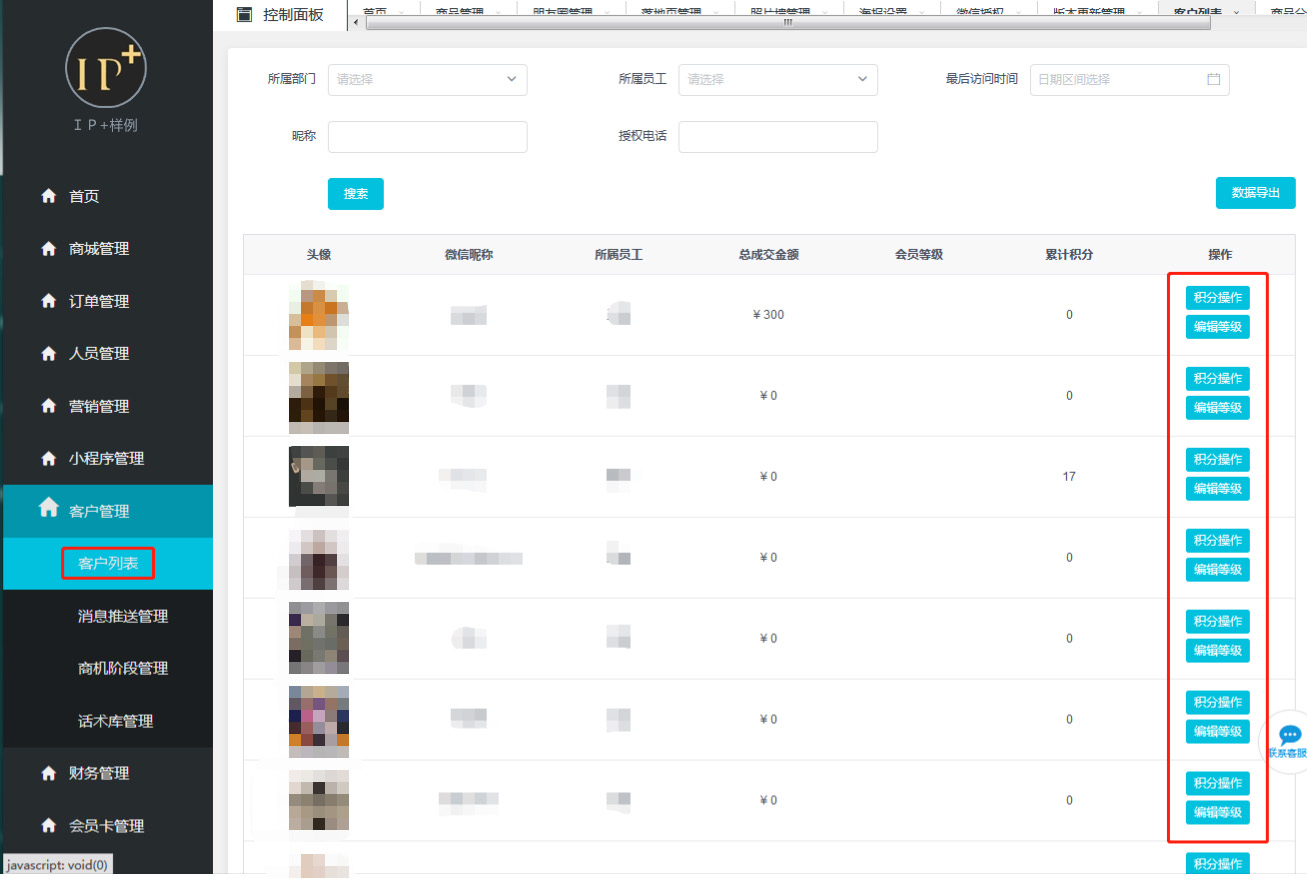This screenshot has width=1307, height=879.
Task: Click the house icon next to 商城管理
Action: [x=48, y=248]
